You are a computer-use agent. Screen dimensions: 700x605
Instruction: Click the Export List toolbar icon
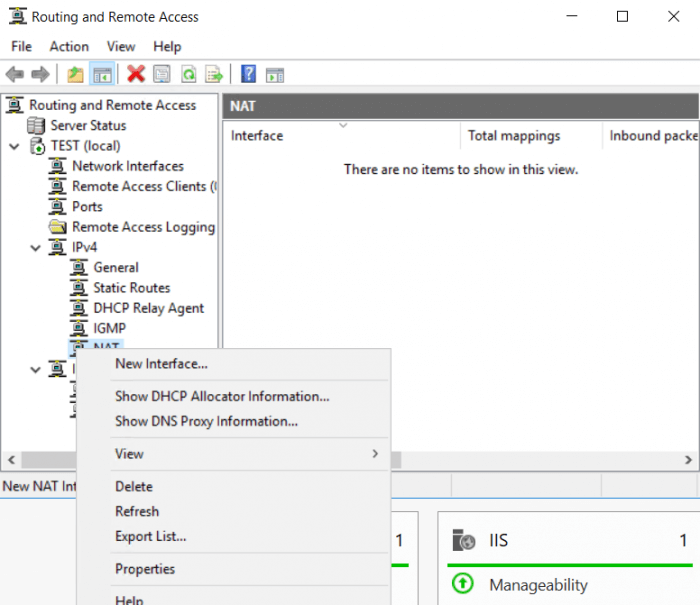pos(214,74)
